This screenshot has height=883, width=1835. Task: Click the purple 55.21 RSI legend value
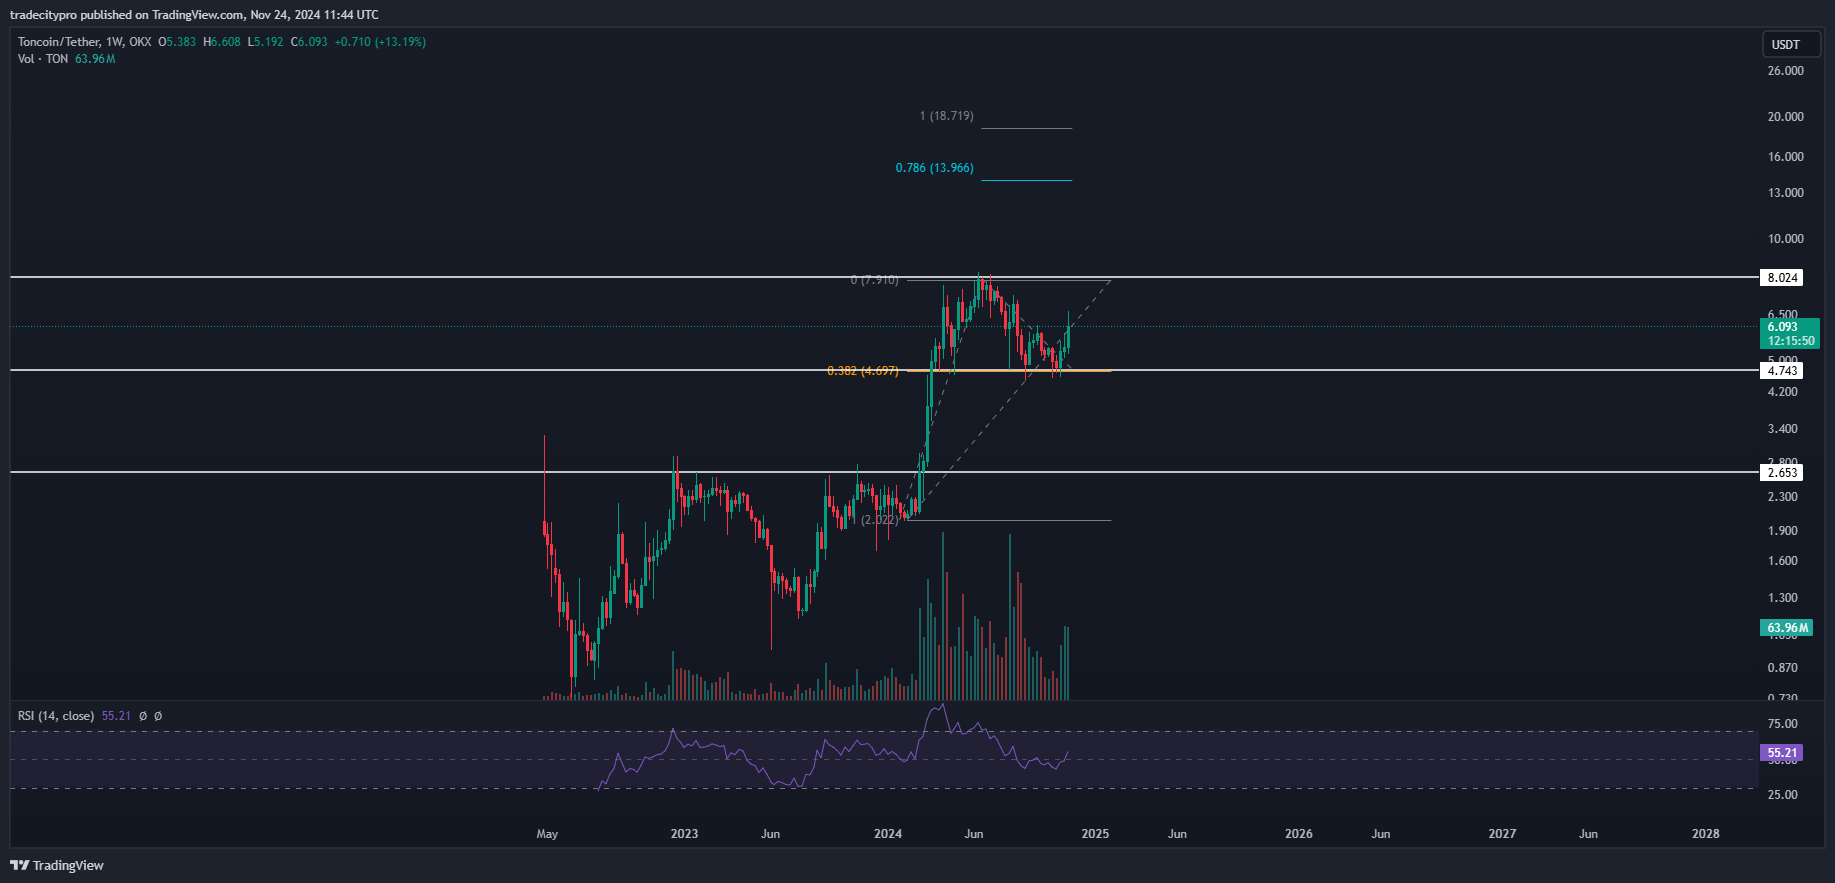[116, 716]
